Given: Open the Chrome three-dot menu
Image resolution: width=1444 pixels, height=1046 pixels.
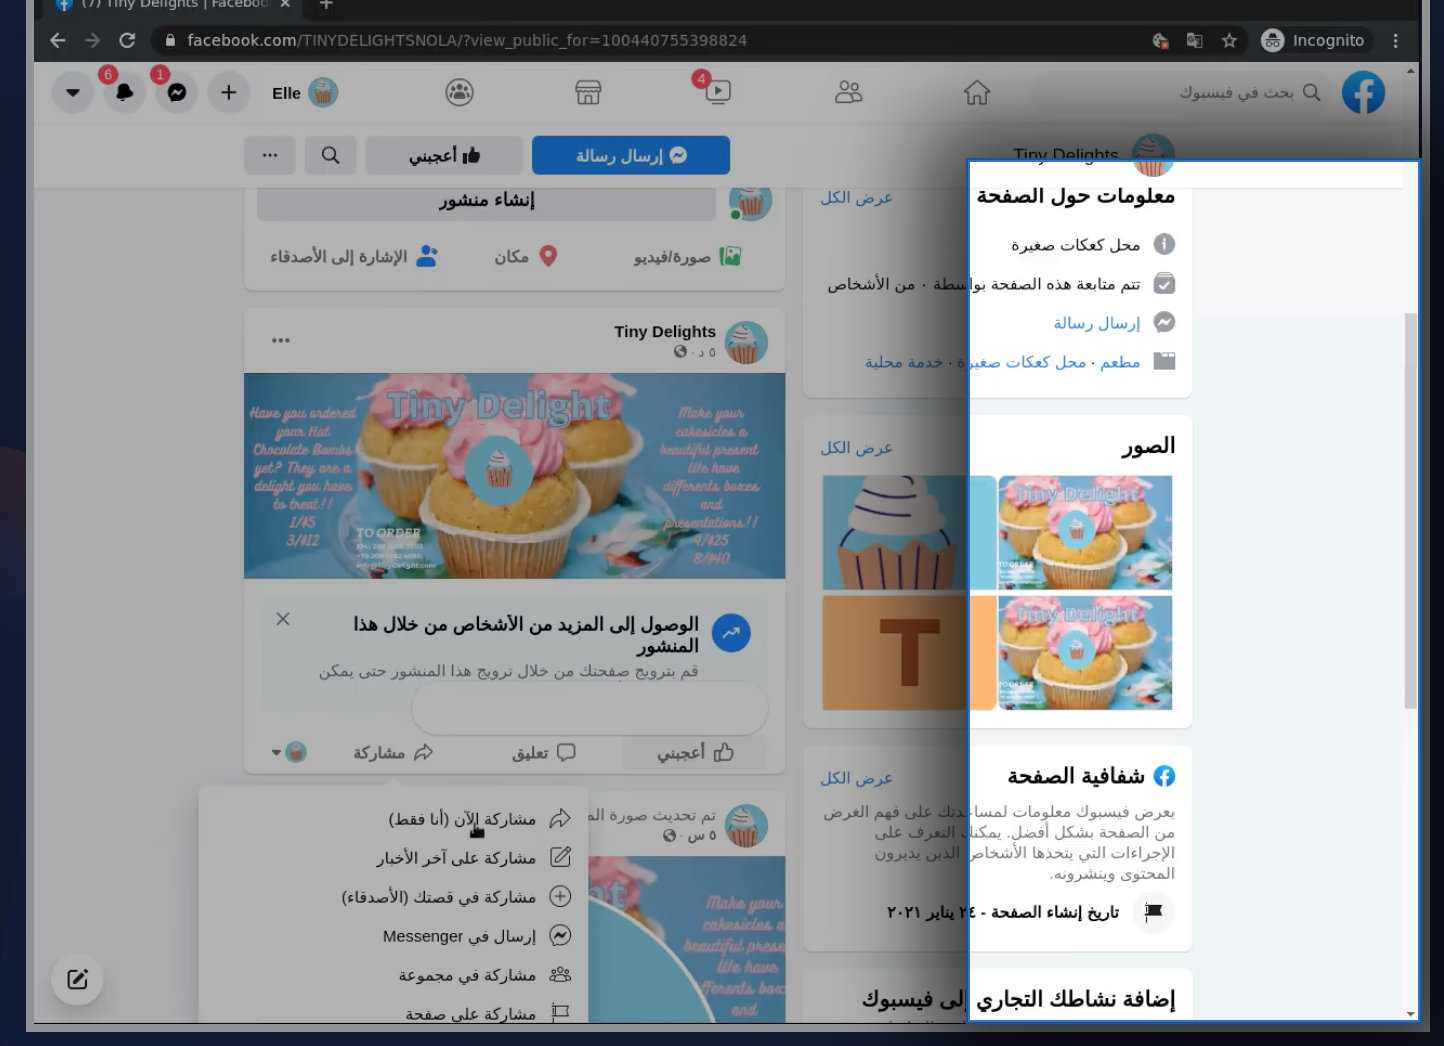Looking at the screenshot, I should click(x=1395, y=40).
